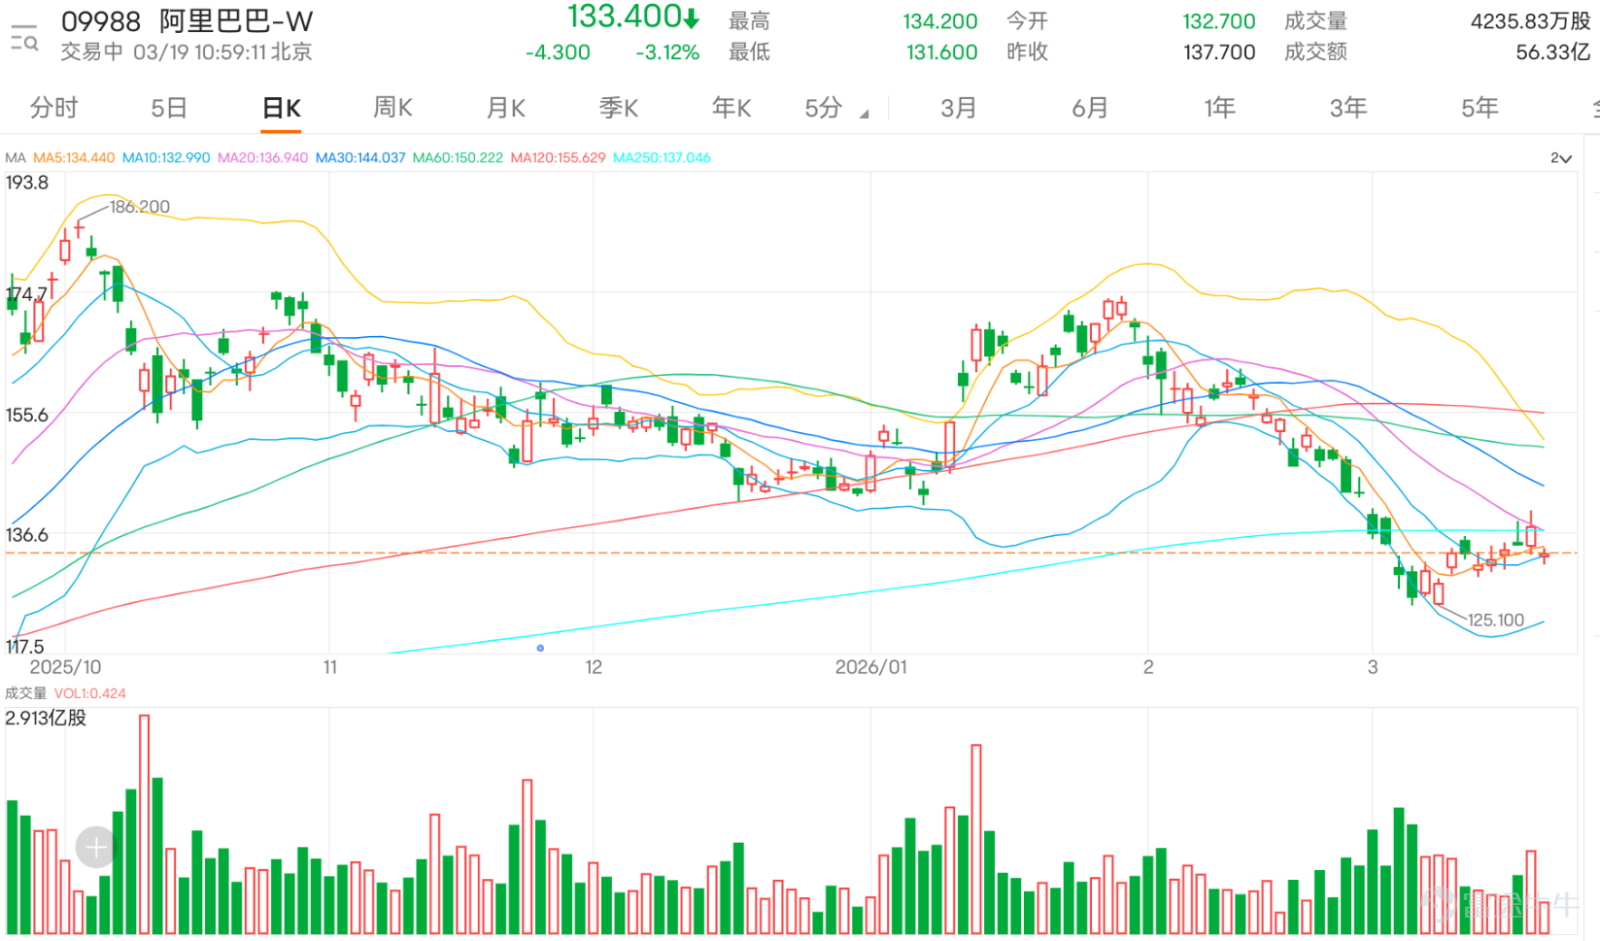Select the 月K monthly candlestick tab
Screen dimensions: 1600x941
[506, 108]
